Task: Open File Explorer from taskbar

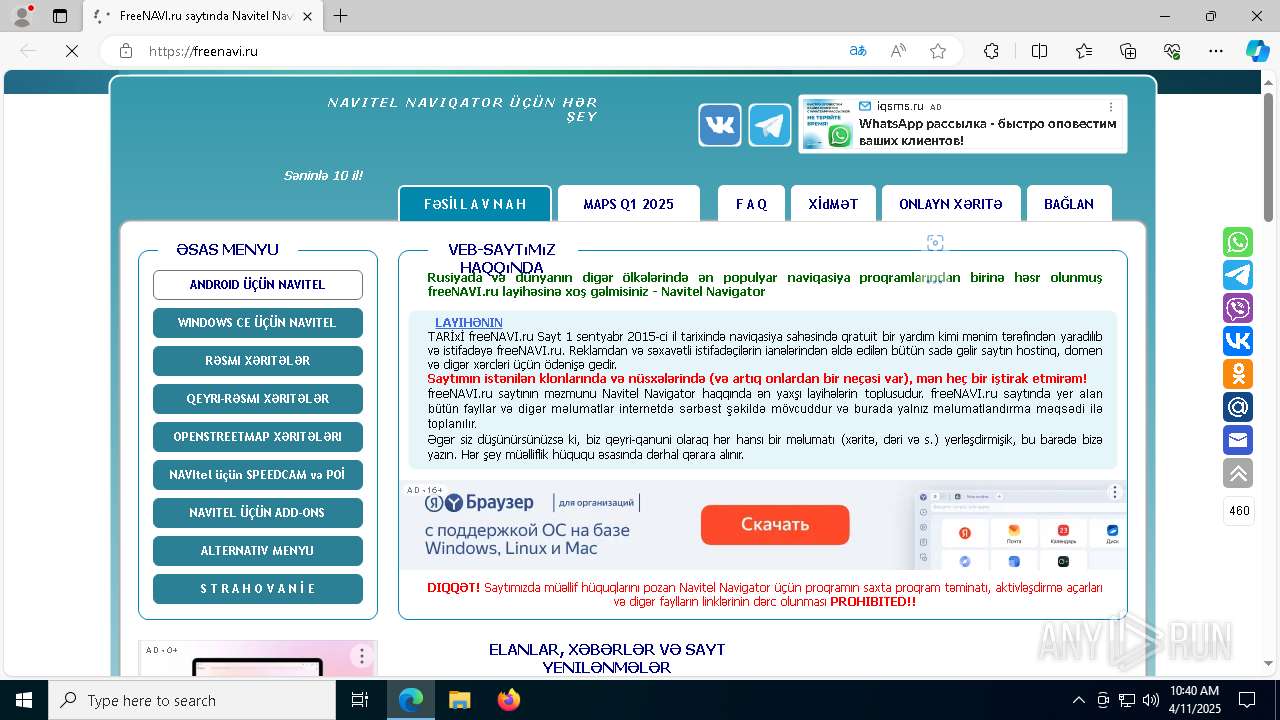Action: click(x=459, y=700)
